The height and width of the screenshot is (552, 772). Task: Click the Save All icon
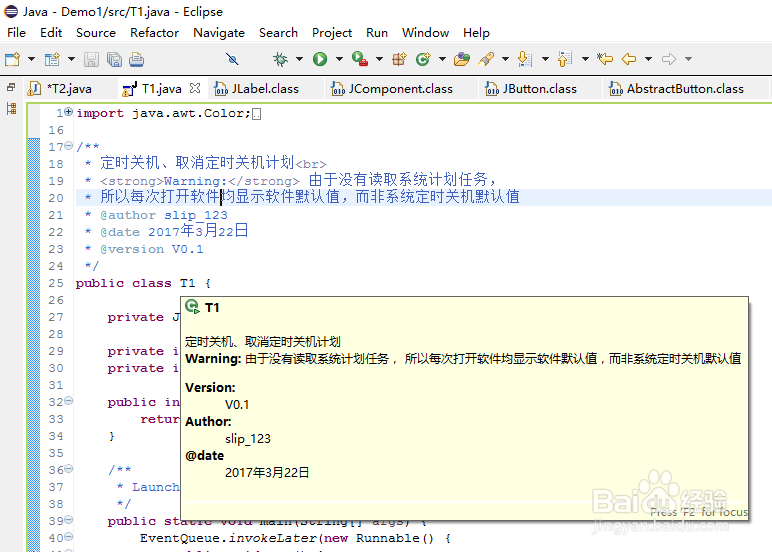(x=114, y=60)
